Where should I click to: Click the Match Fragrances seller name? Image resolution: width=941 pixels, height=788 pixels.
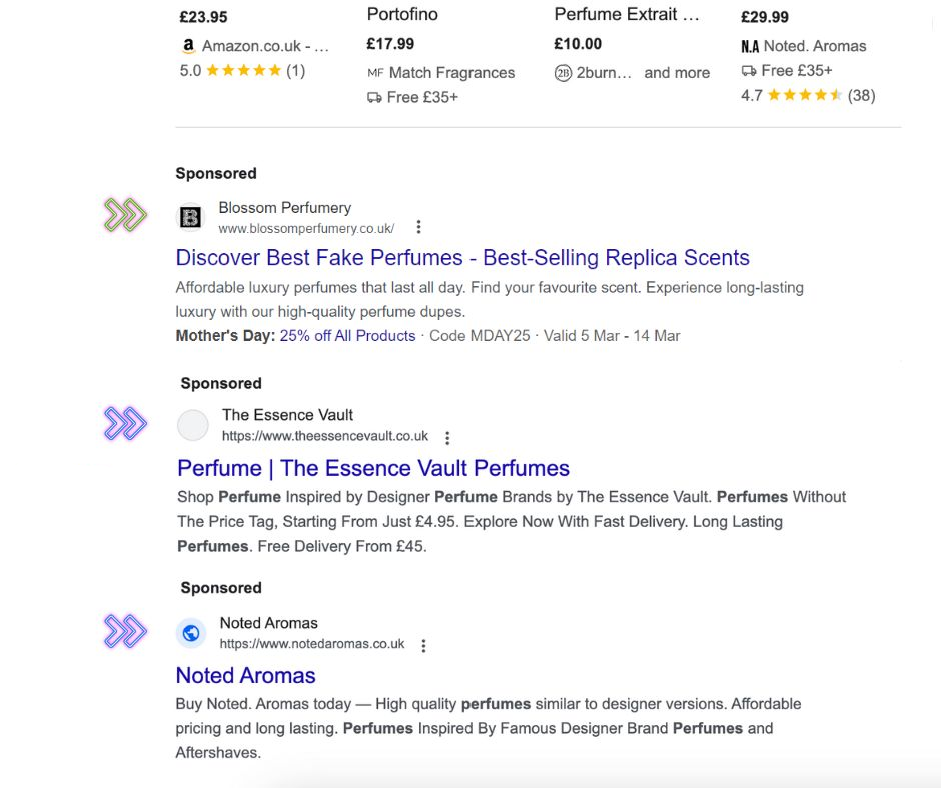point(452,73)
